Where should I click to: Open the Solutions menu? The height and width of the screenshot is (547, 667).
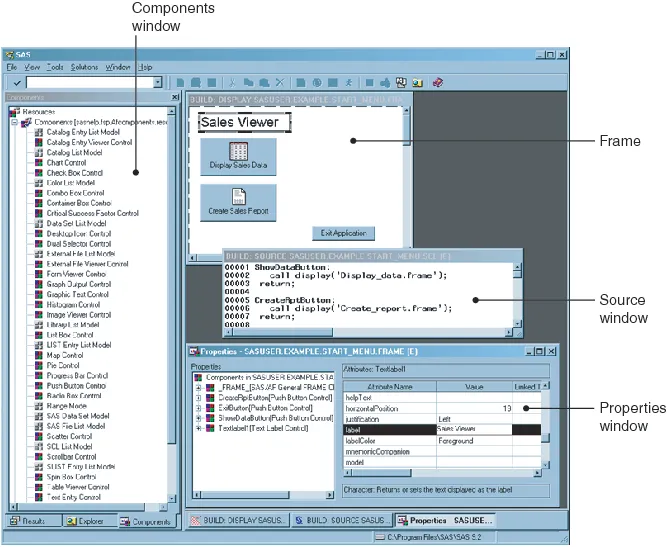coord(84,67)
